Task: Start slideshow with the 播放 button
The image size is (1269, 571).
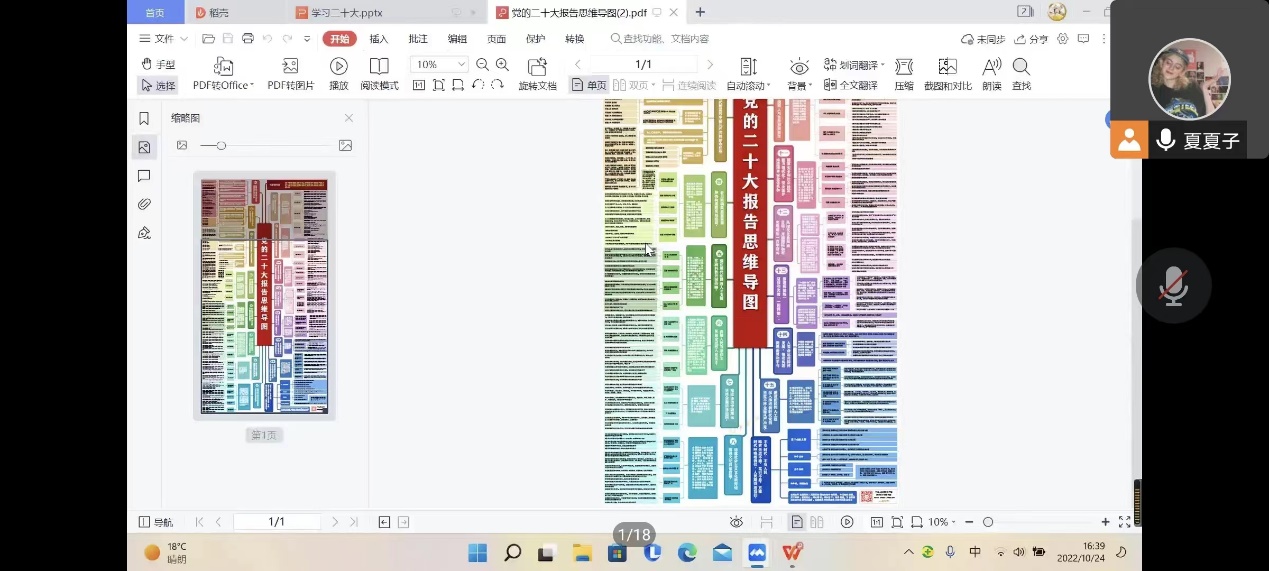Action: [339, 74]
